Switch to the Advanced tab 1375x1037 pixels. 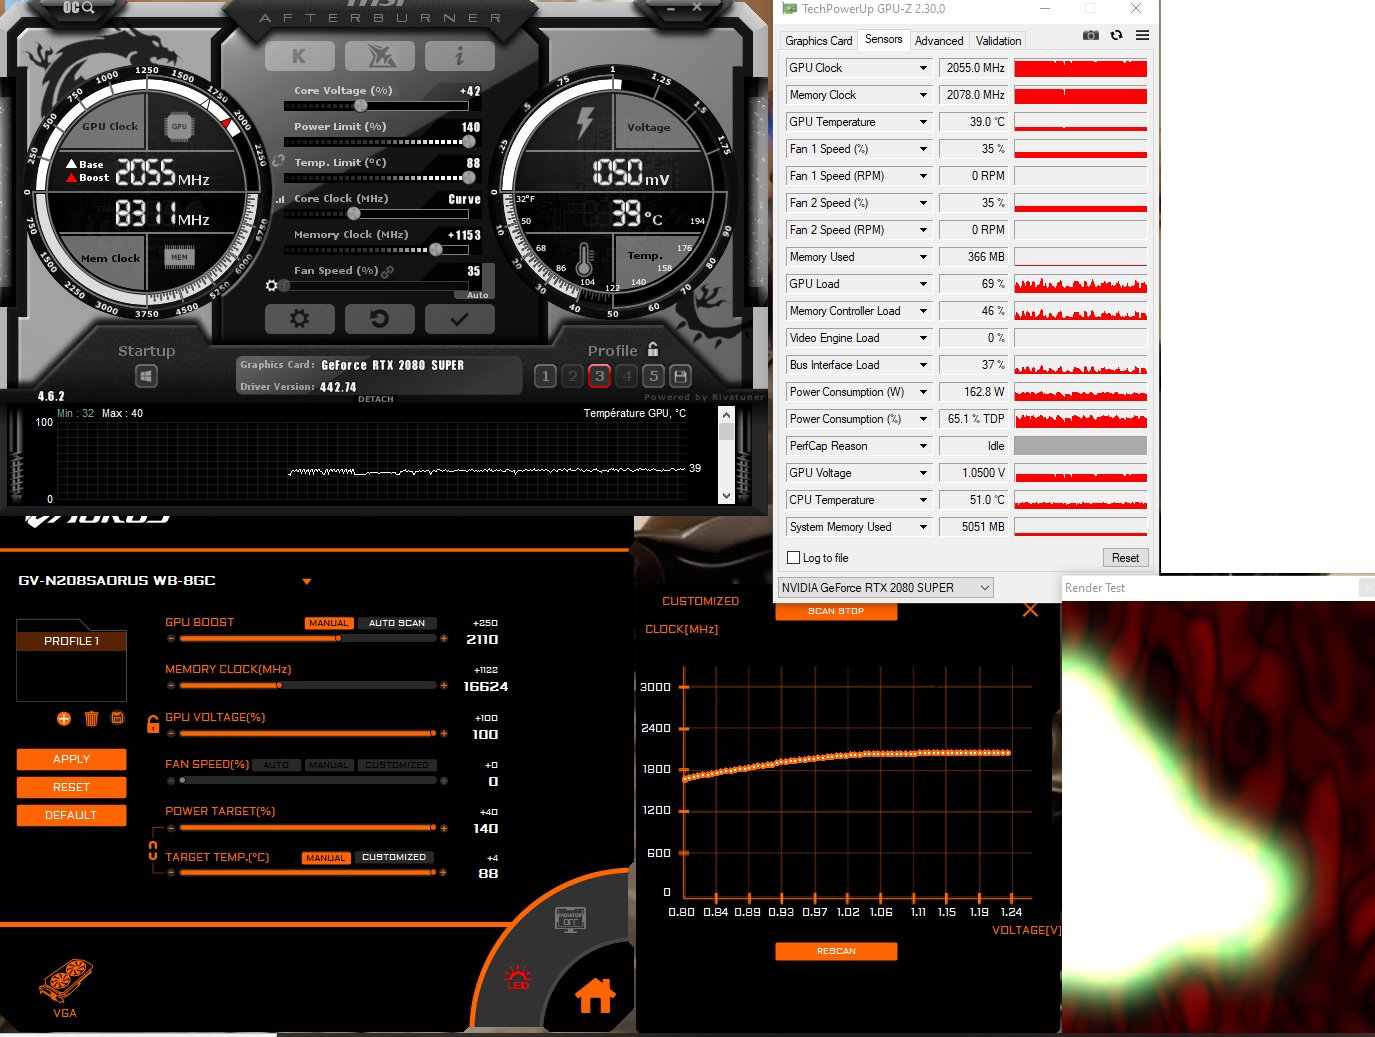[939, 41]
